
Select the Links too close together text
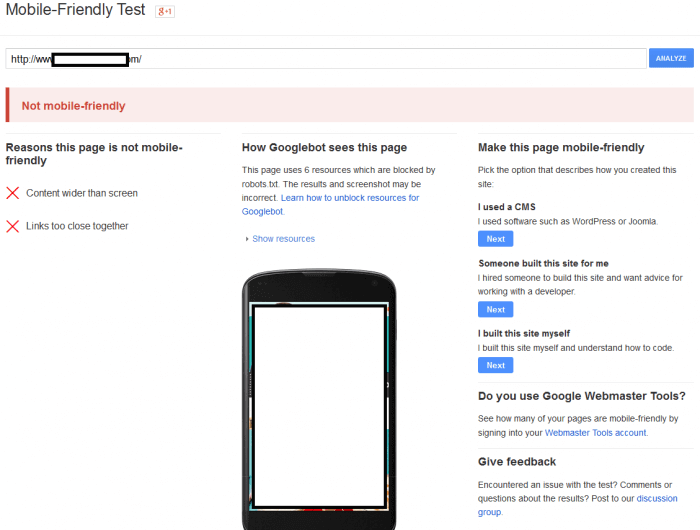coord(77,226)
